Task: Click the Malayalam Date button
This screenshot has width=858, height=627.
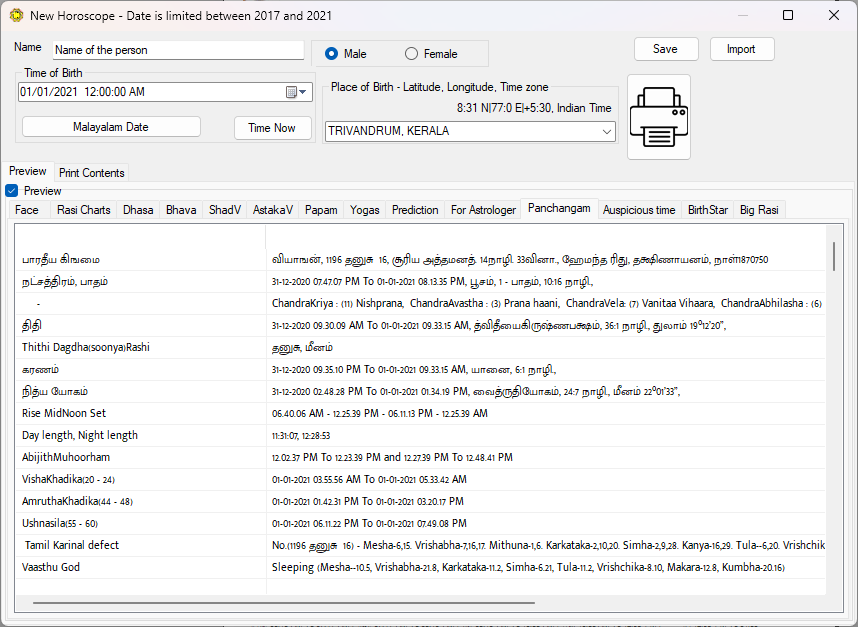Action: coord(111,127)
